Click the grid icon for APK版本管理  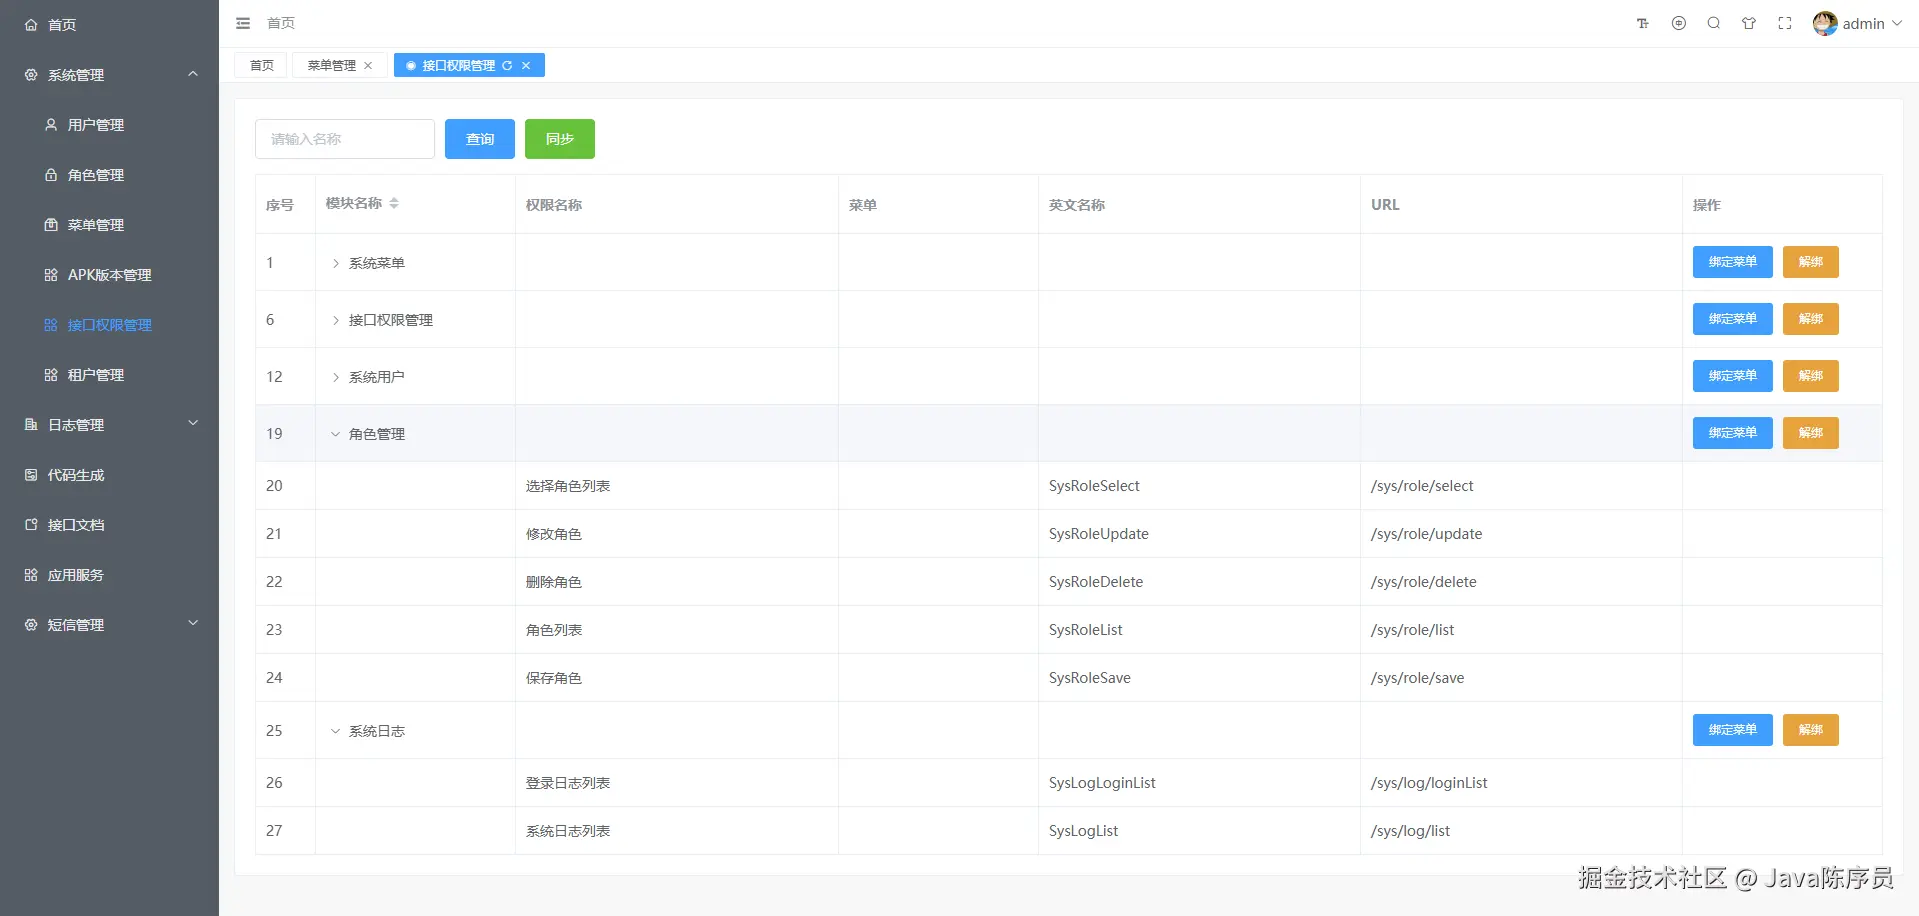point(51,275)
